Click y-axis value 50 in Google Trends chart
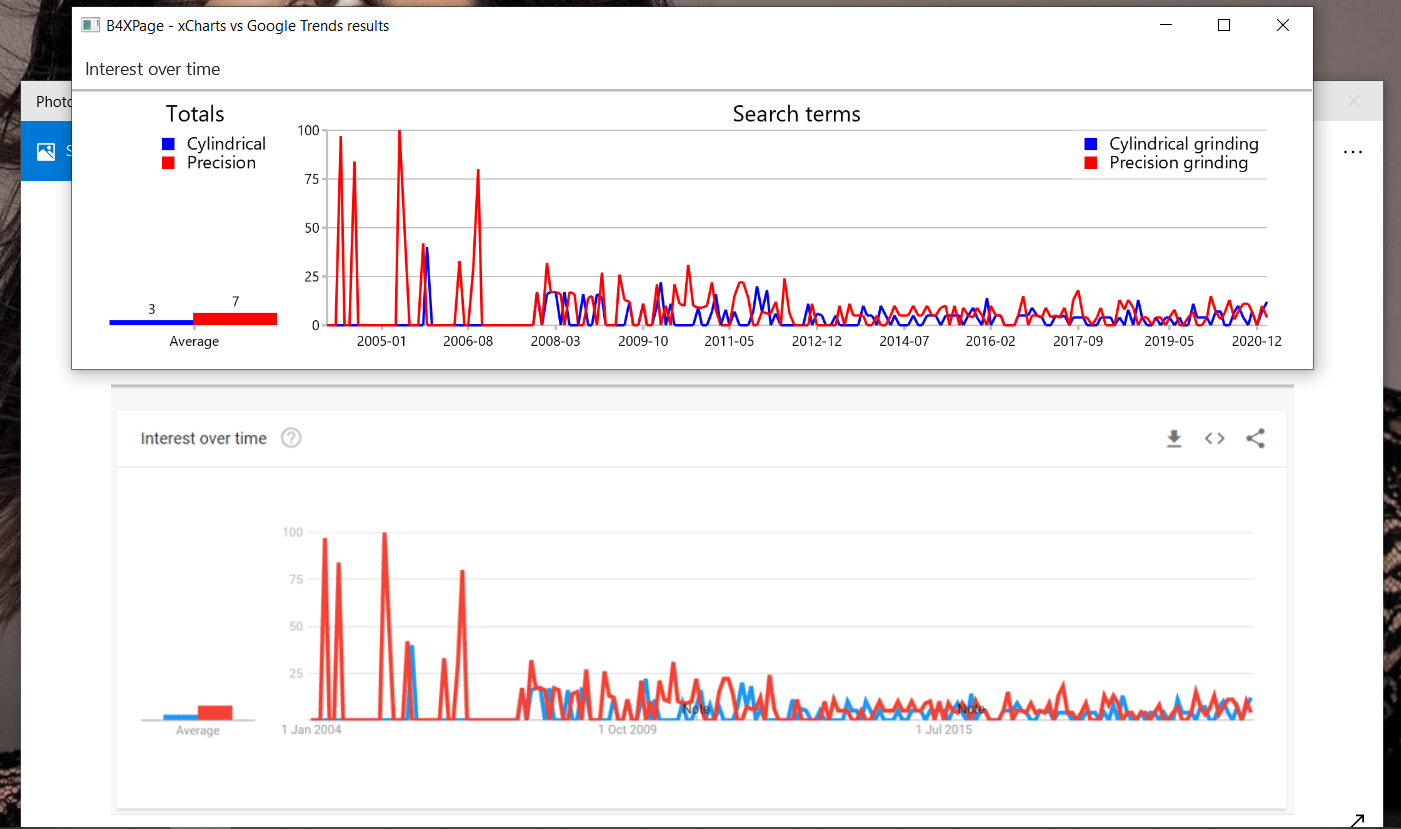This screenshot has width=1401, height=829. (296, 626)
